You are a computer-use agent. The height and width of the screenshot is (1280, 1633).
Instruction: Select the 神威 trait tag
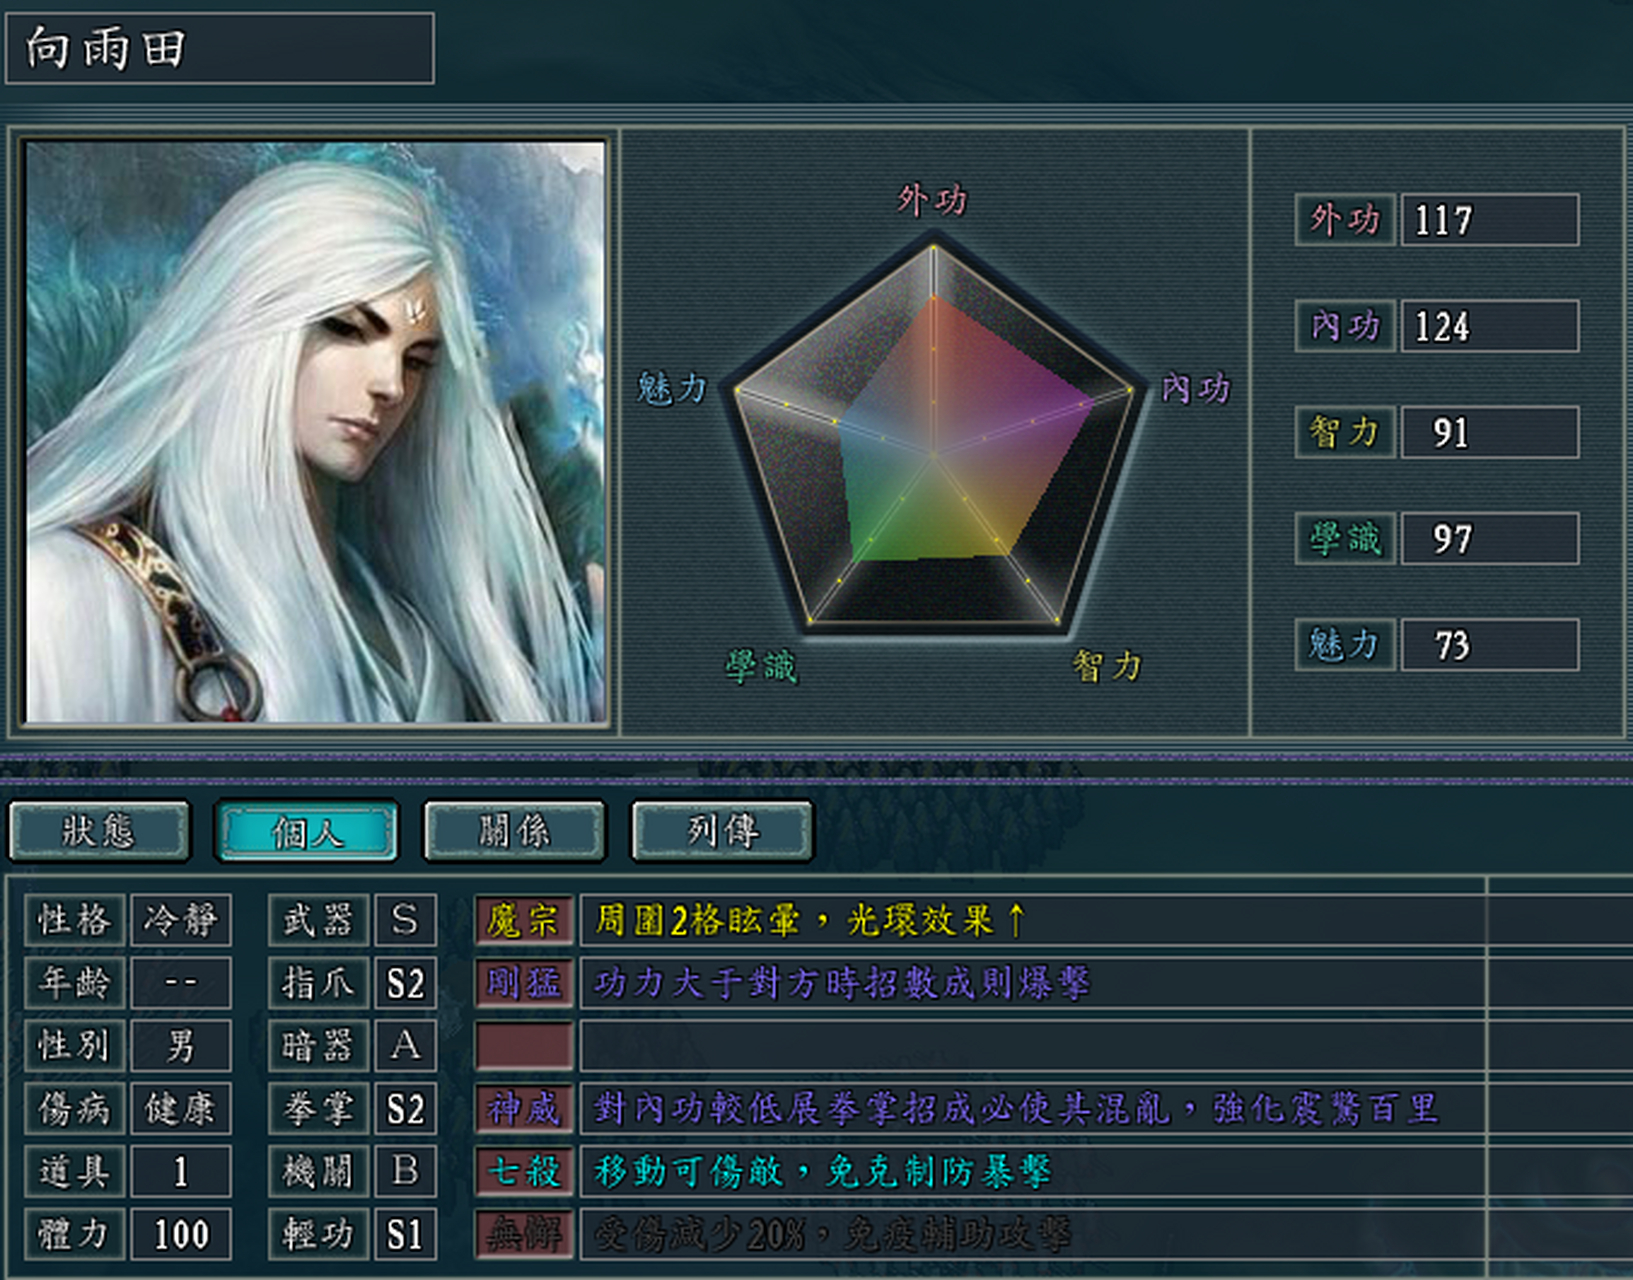524,1109
